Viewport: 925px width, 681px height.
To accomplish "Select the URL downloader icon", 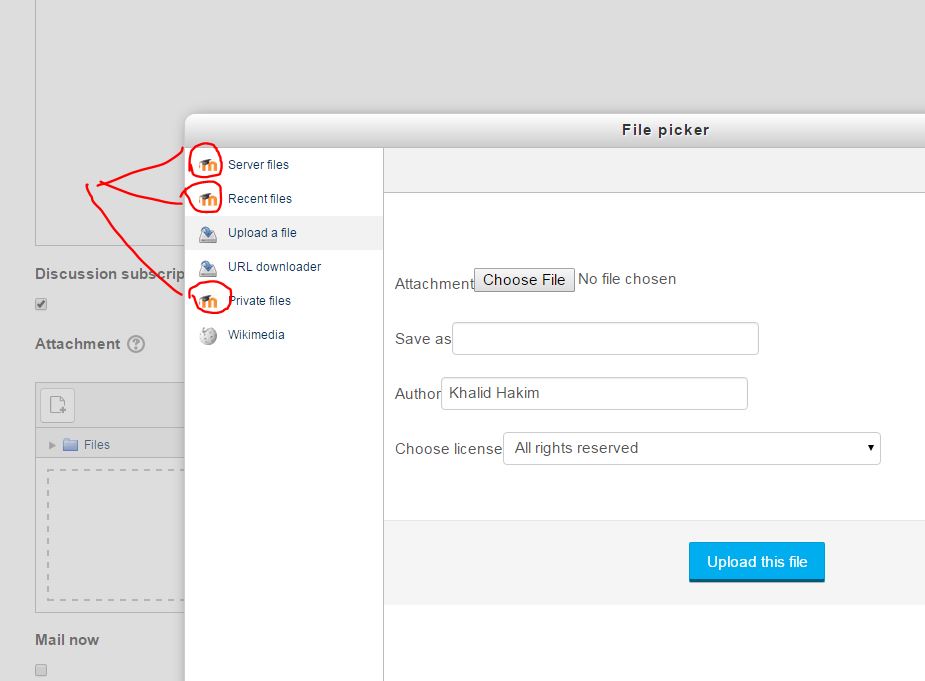I will [206, 266].
